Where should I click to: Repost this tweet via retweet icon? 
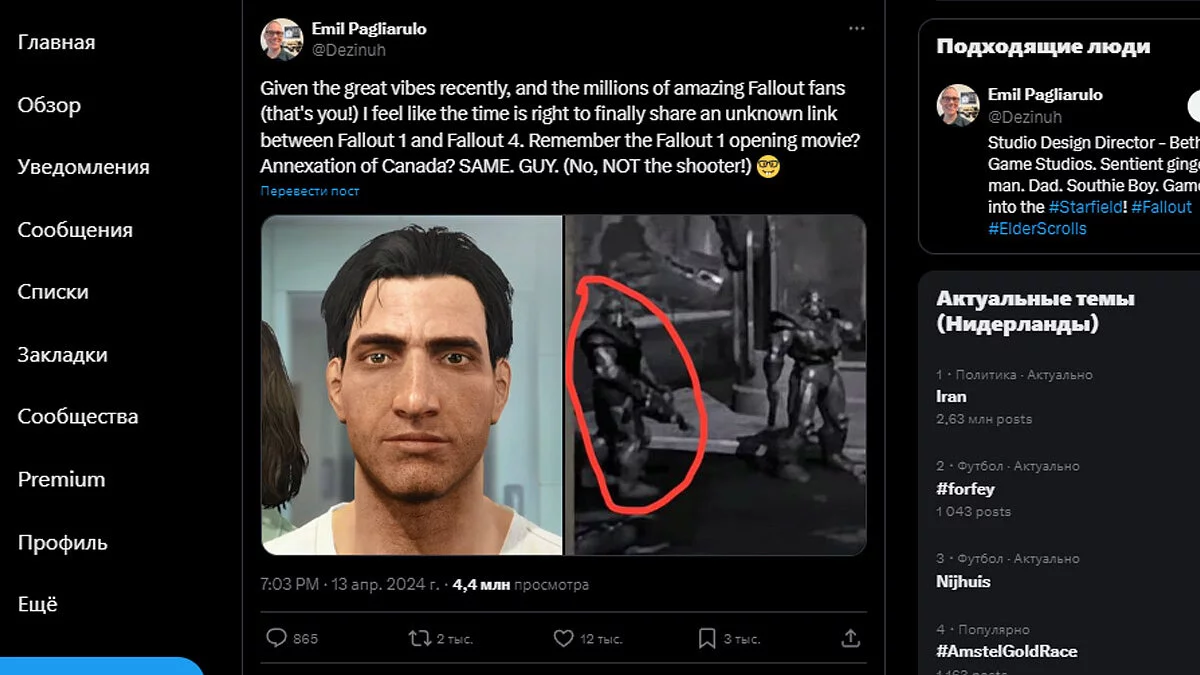[419, 638]
